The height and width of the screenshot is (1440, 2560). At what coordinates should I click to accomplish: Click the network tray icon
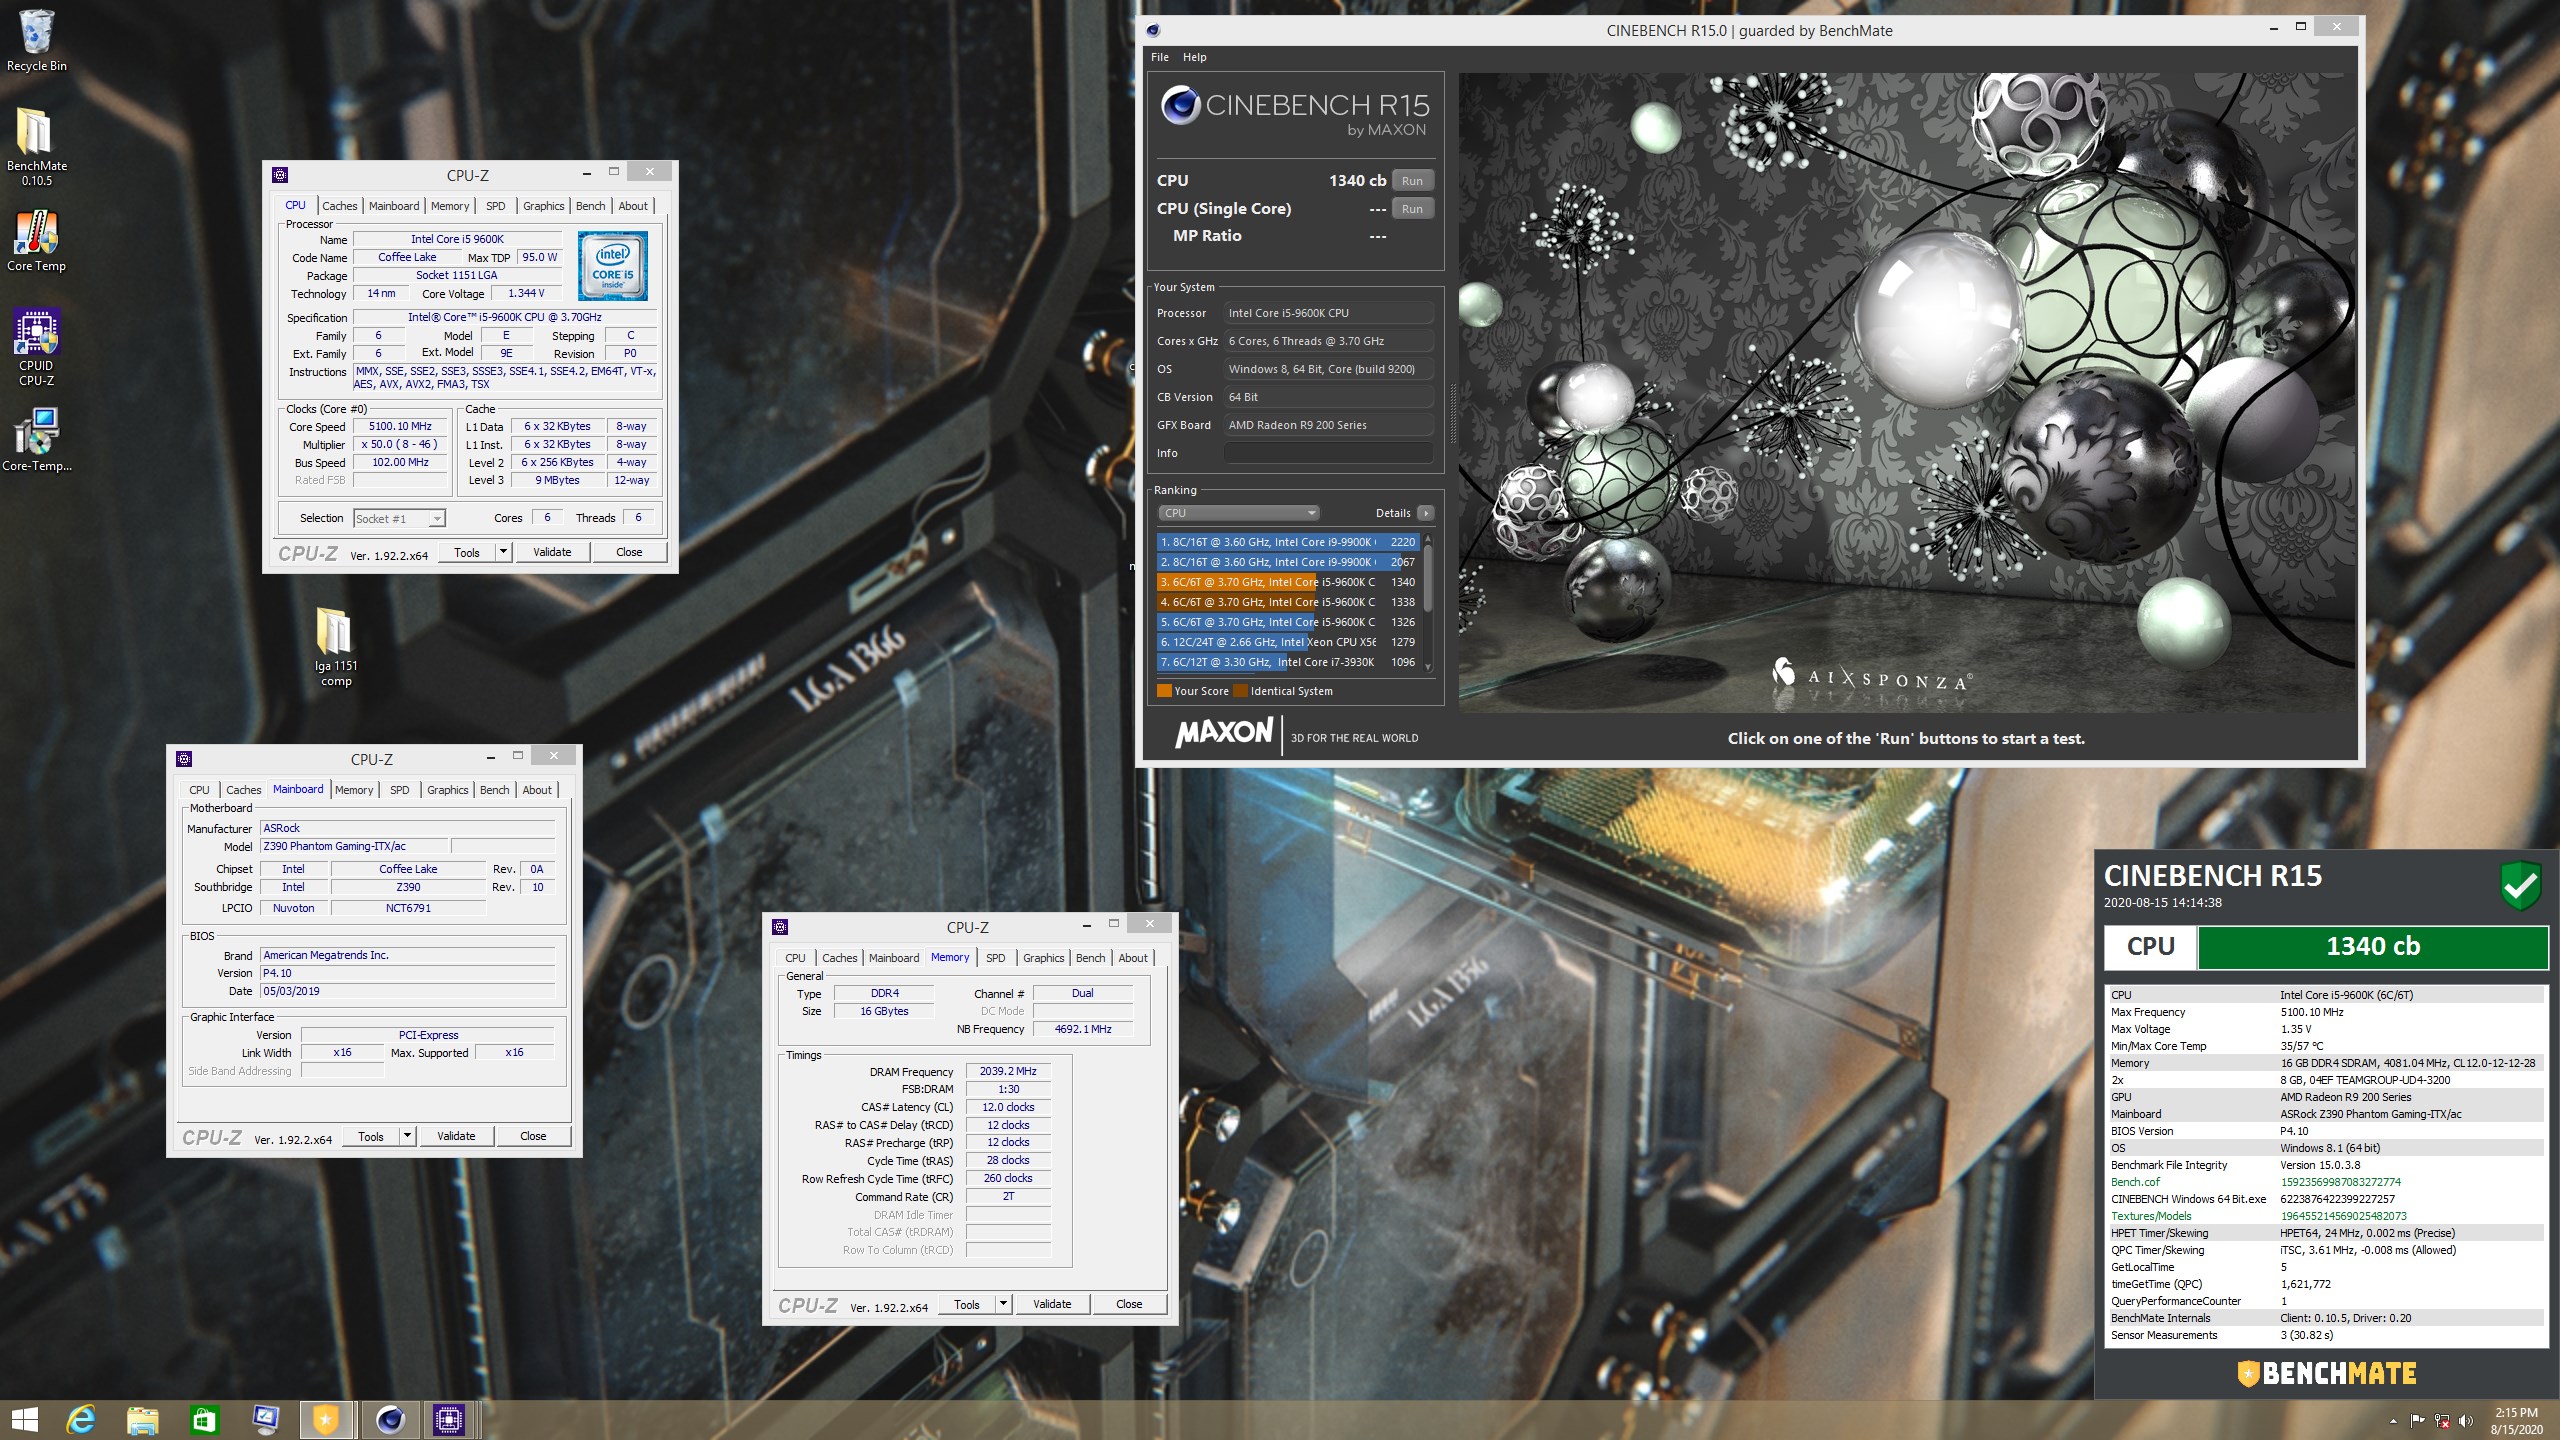point(2441,1421)
